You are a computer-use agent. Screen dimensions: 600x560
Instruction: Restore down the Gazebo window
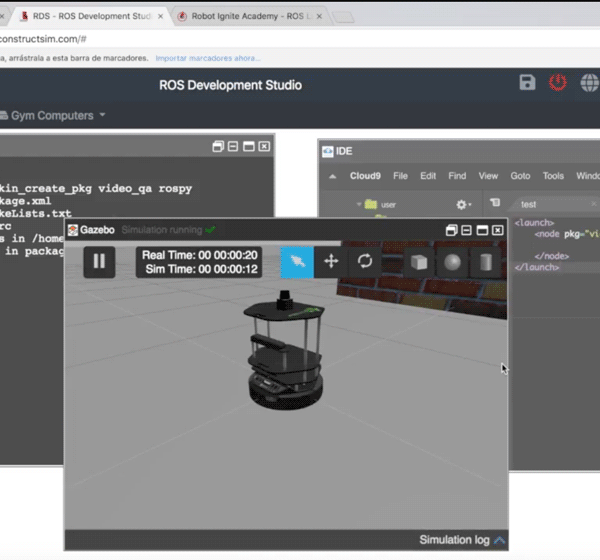[452, 230]
